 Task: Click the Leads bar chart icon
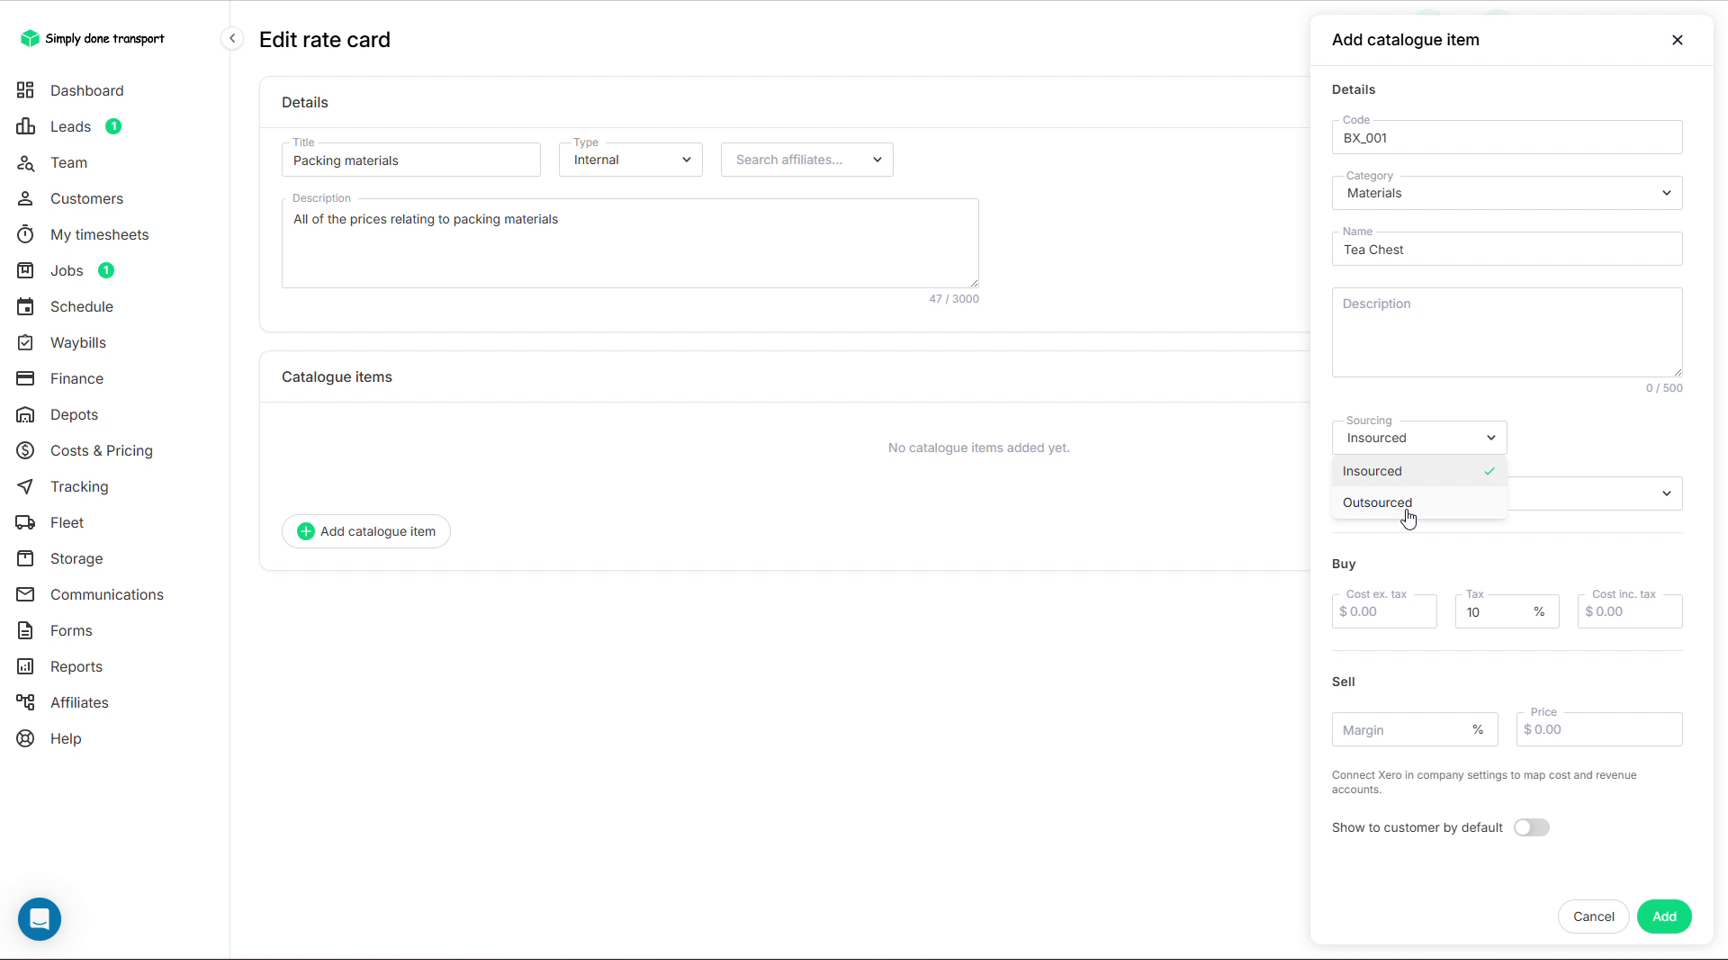[25, 126]
